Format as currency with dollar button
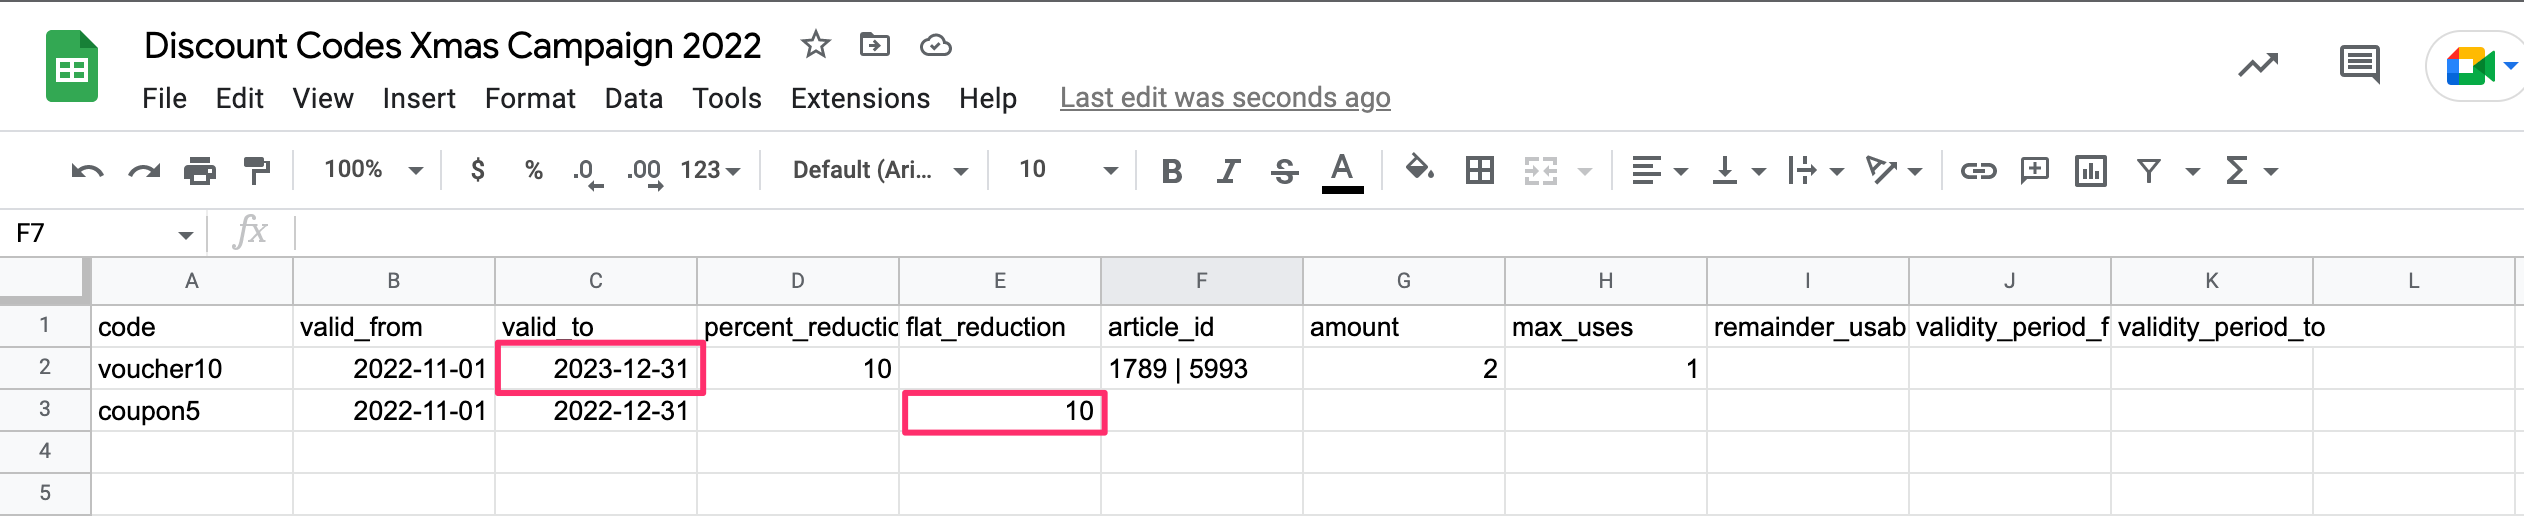The height and width of the screenshot is (516, 2524). [x=478, y=170]
